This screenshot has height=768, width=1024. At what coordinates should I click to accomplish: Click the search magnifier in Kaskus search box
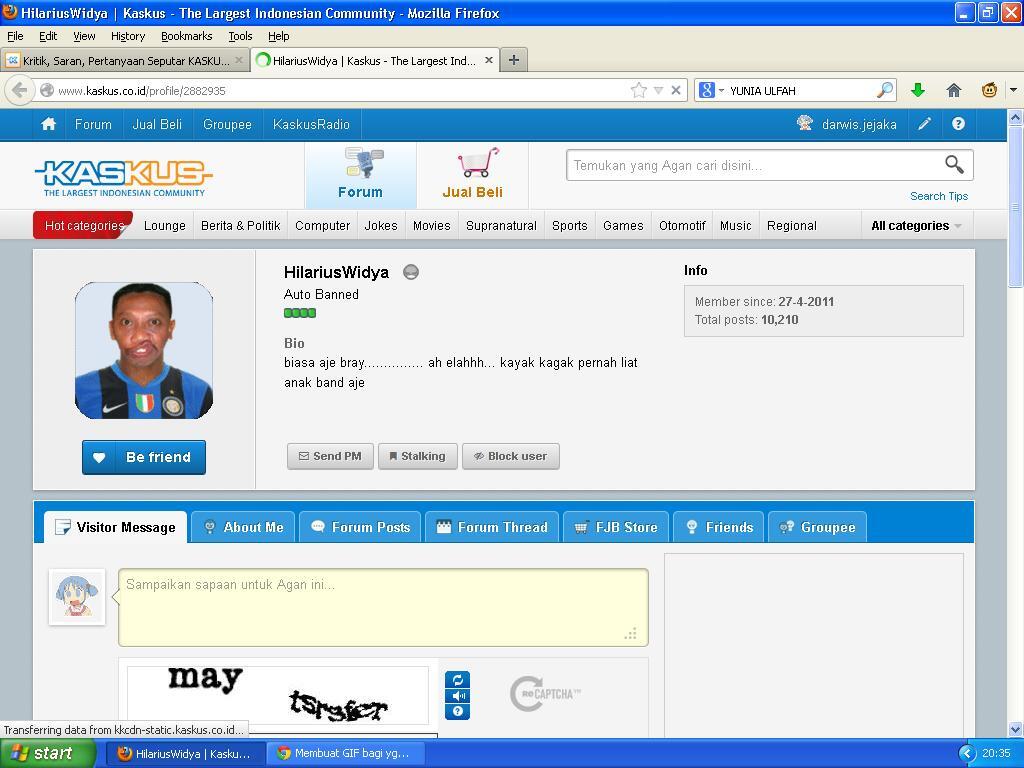click(x=954, y=165)
